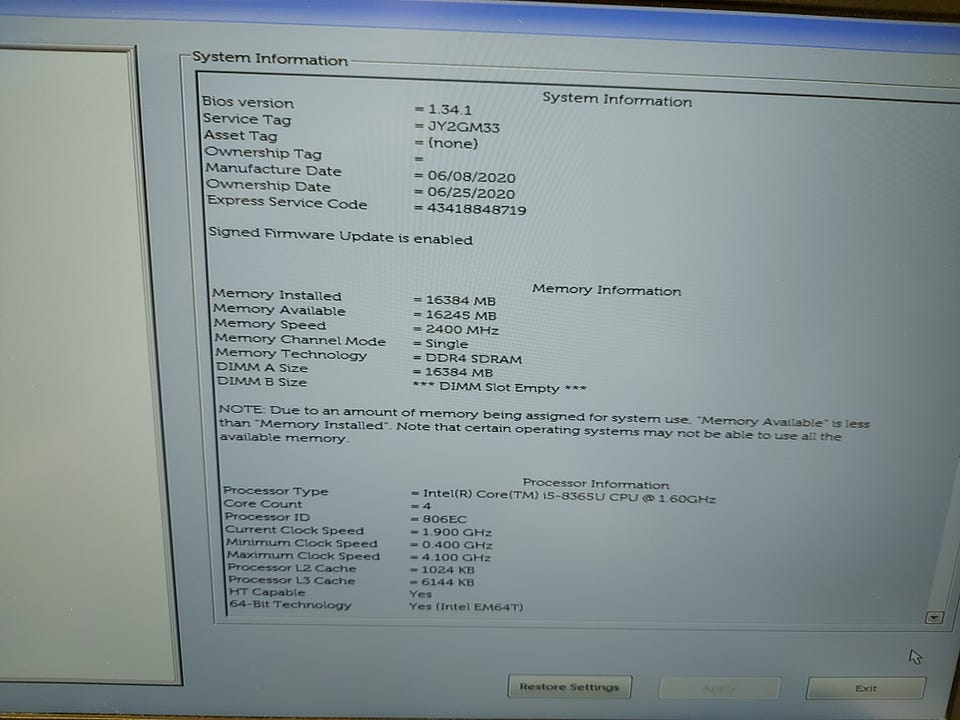Click 'Signed Firmware Update is enabled' text
This screenshot has height=720, width=960.
(340, 236)
